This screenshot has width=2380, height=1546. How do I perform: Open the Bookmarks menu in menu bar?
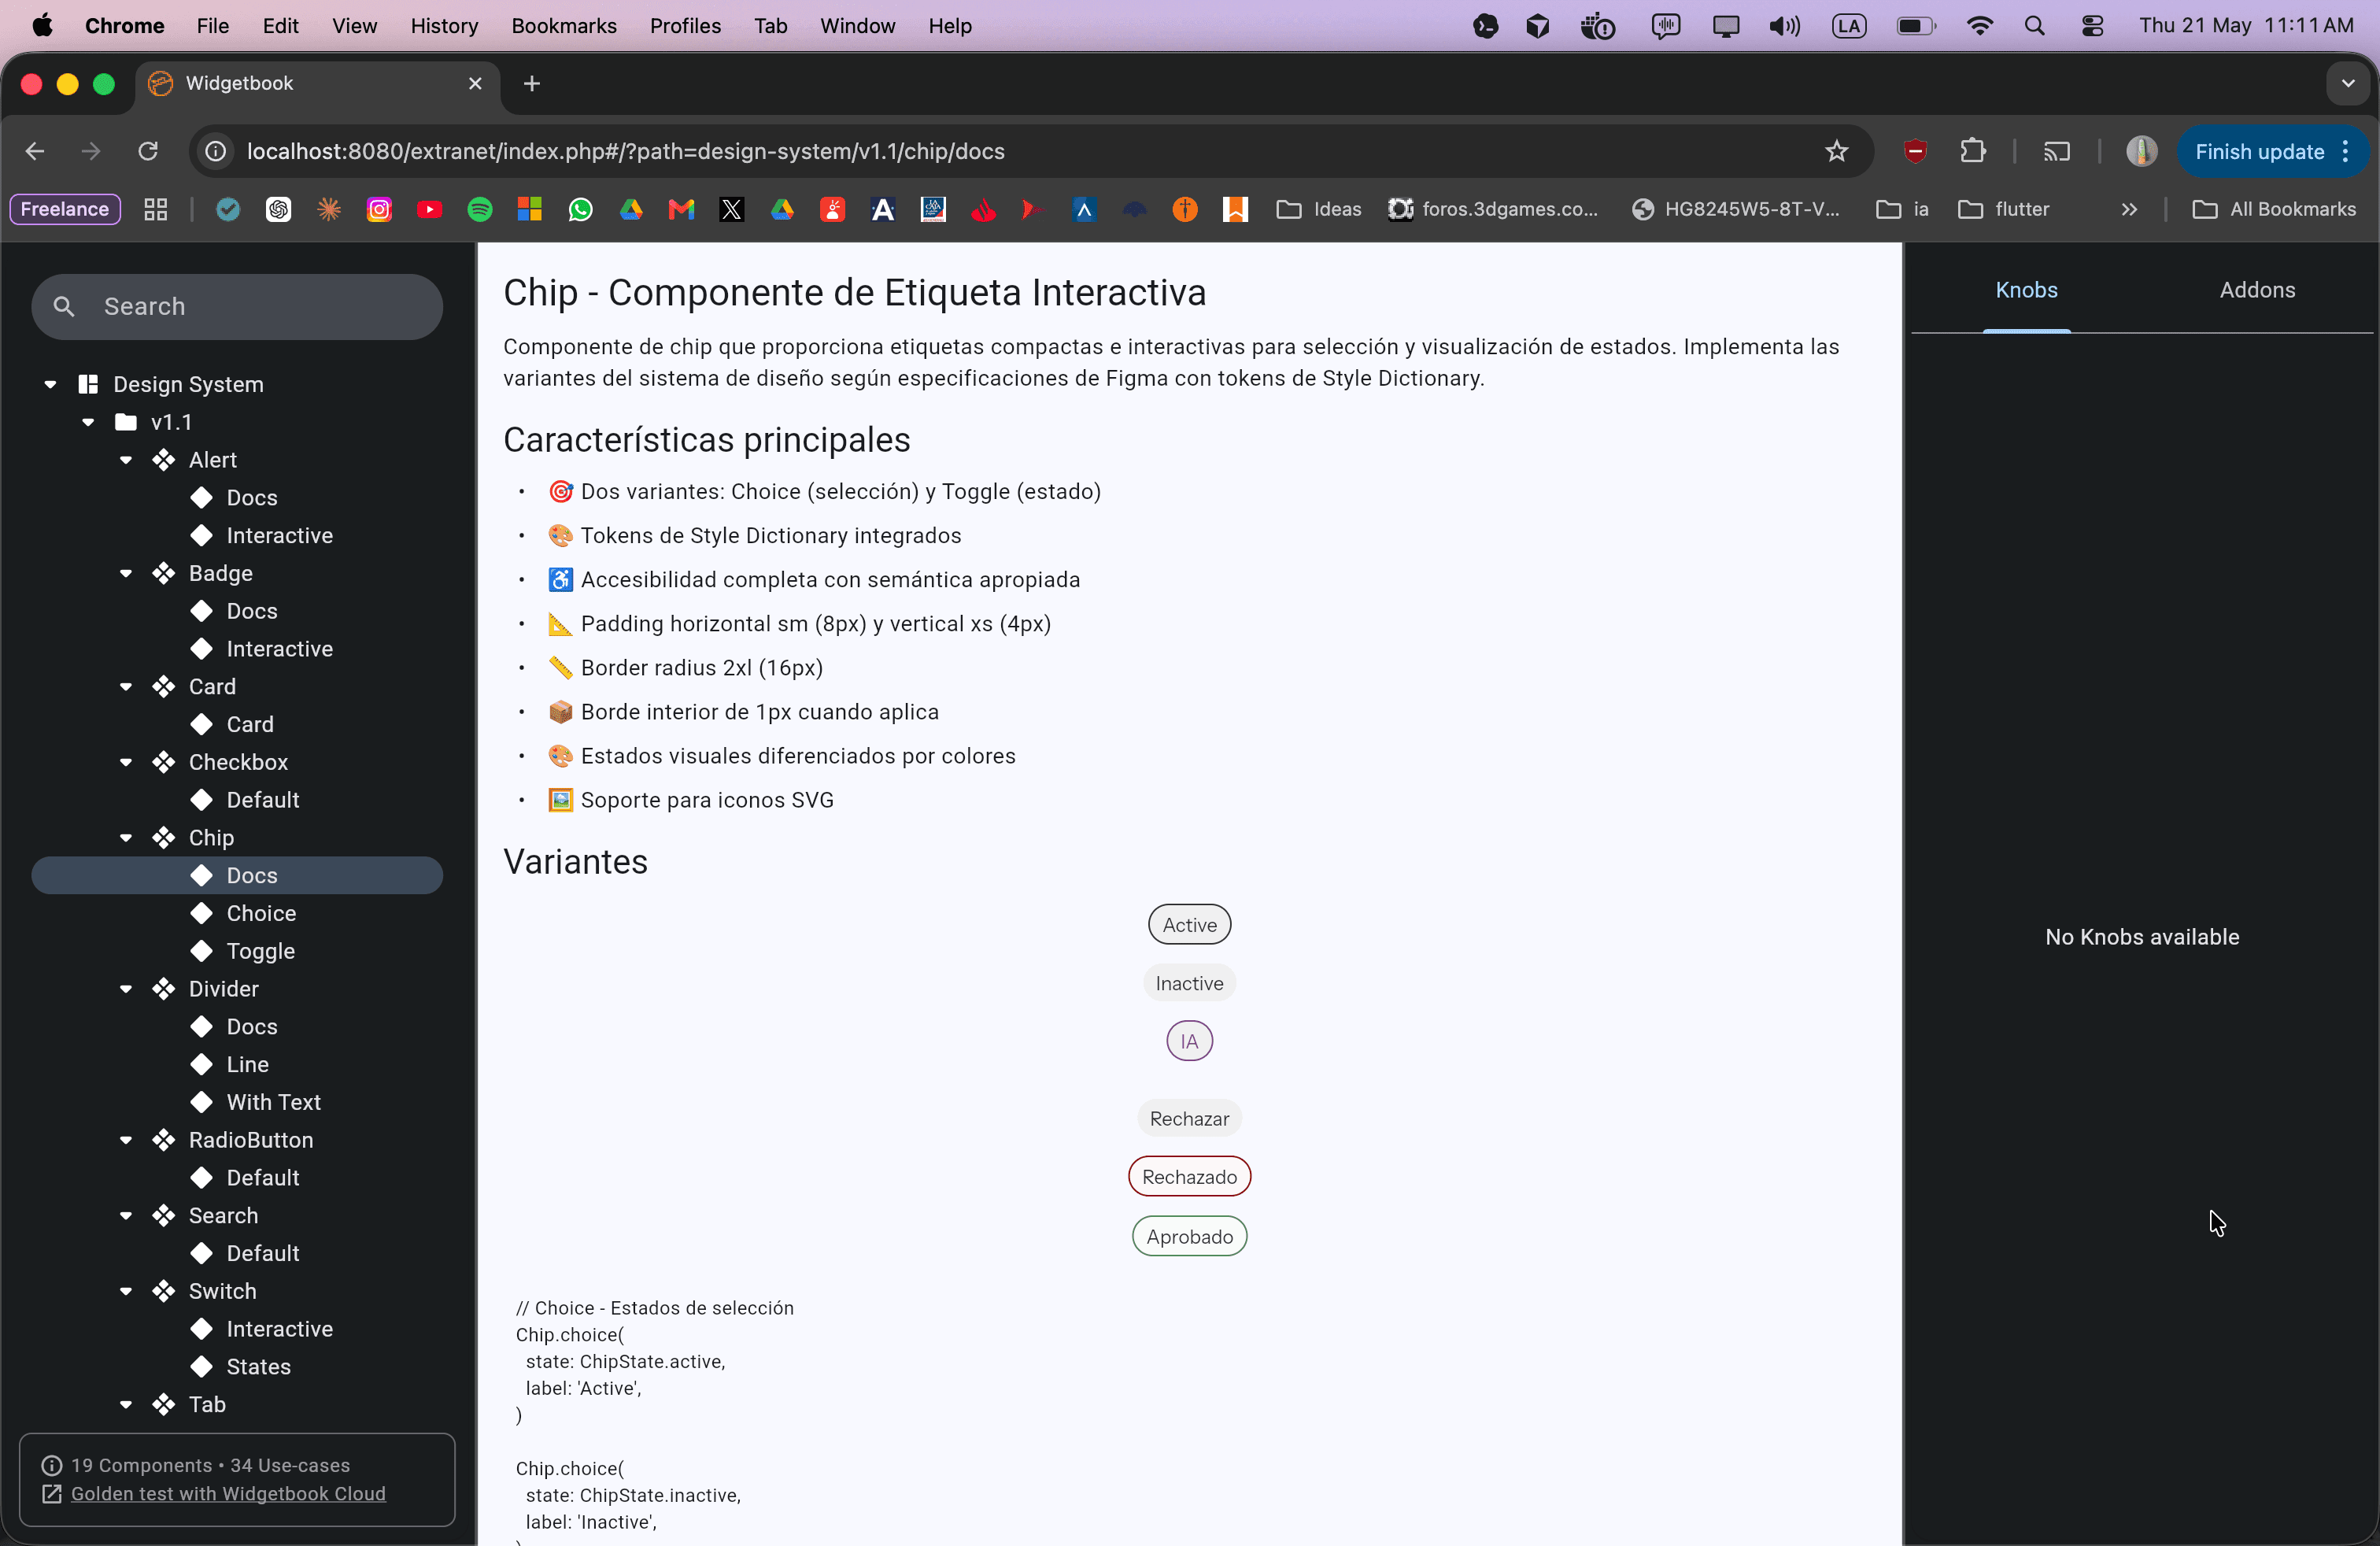[x=564, y=26]
